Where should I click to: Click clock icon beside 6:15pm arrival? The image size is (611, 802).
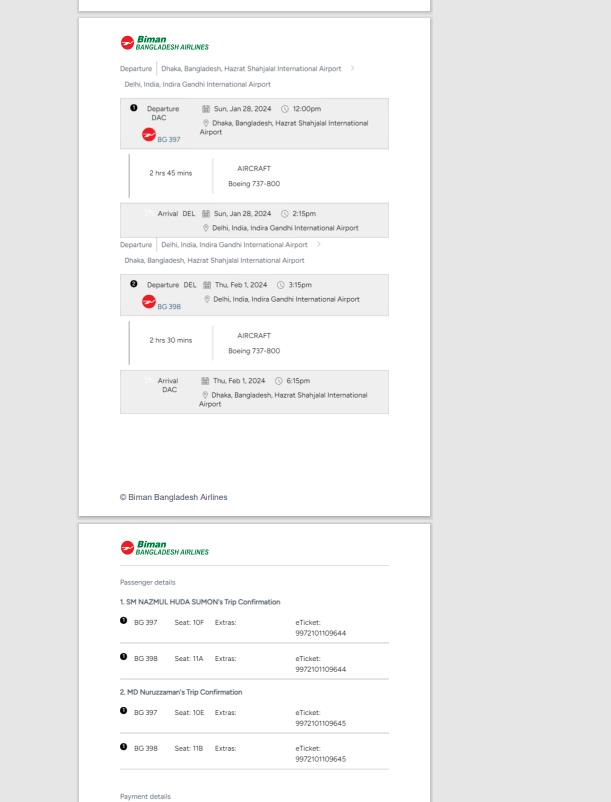[279, 381]
